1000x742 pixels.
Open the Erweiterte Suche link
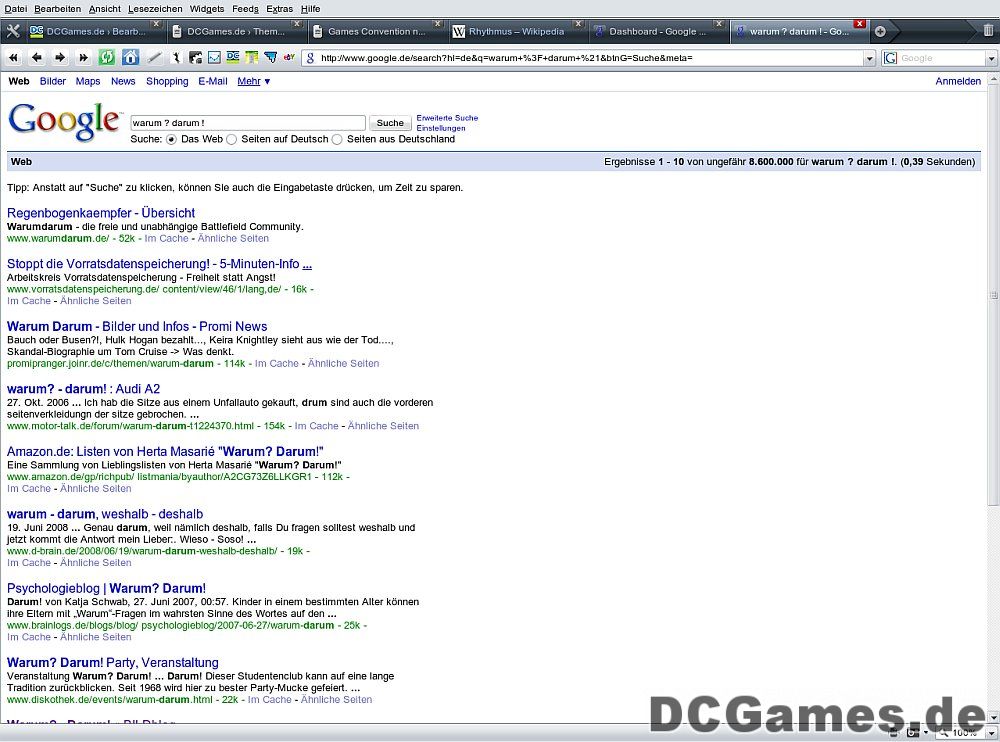pos(447,118)
